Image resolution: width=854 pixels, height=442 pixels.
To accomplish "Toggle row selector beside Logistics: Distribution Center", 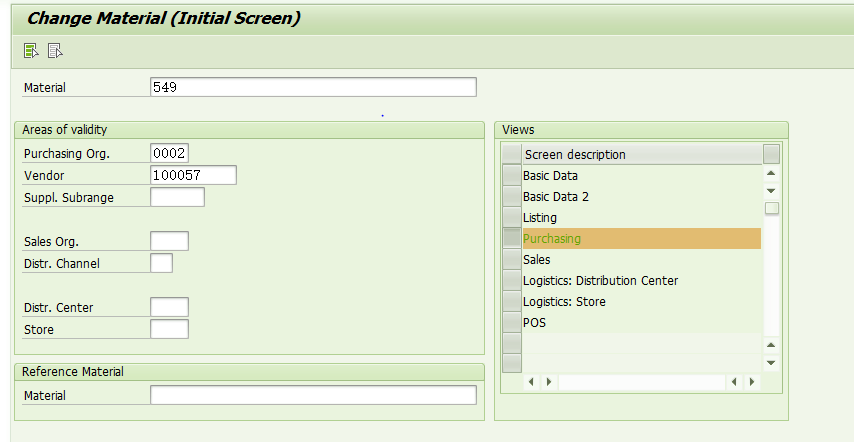I will tap(512, 281).
